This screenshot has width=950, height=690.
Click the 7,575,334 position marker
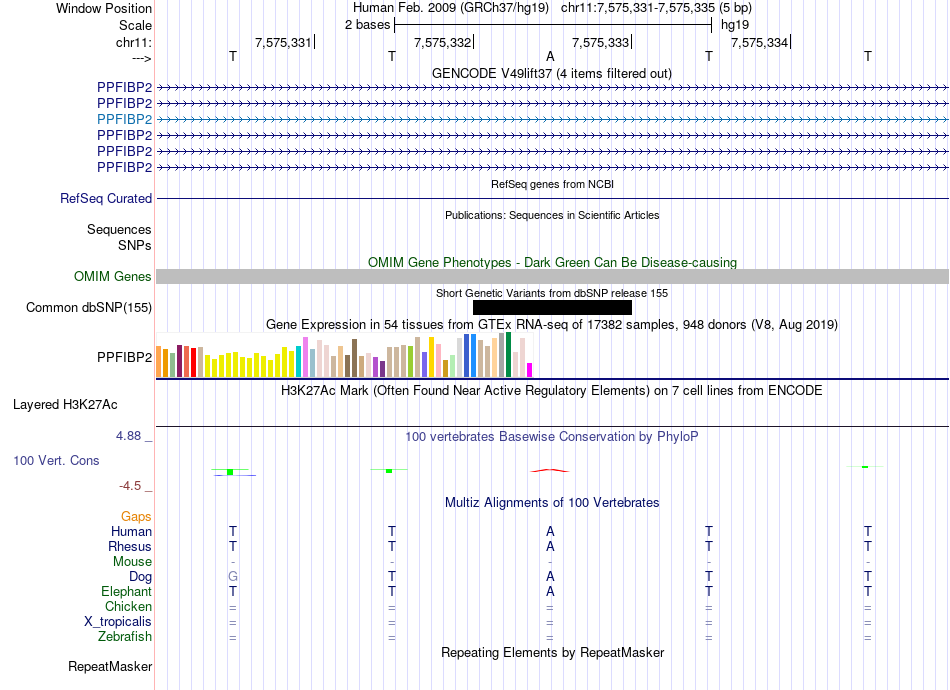point(760,42)
